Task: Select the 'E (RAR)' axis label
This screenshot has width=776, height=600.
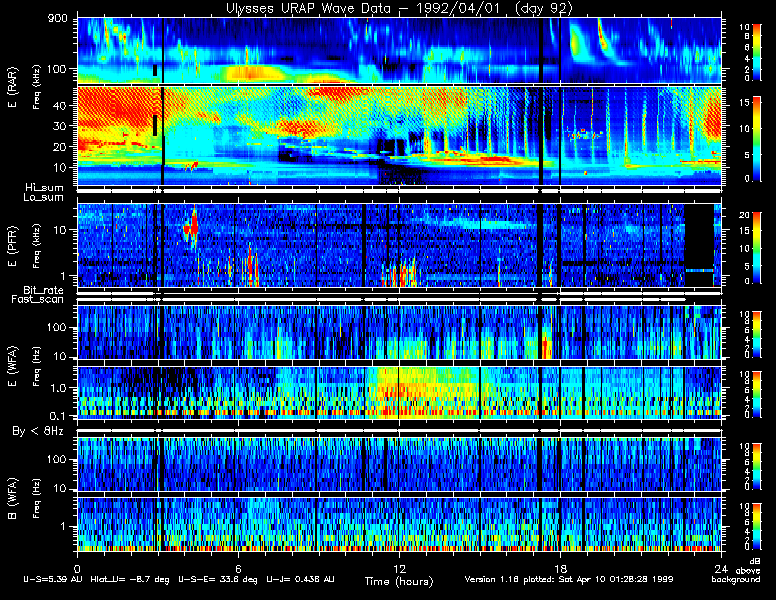Action: coord(12,88)
